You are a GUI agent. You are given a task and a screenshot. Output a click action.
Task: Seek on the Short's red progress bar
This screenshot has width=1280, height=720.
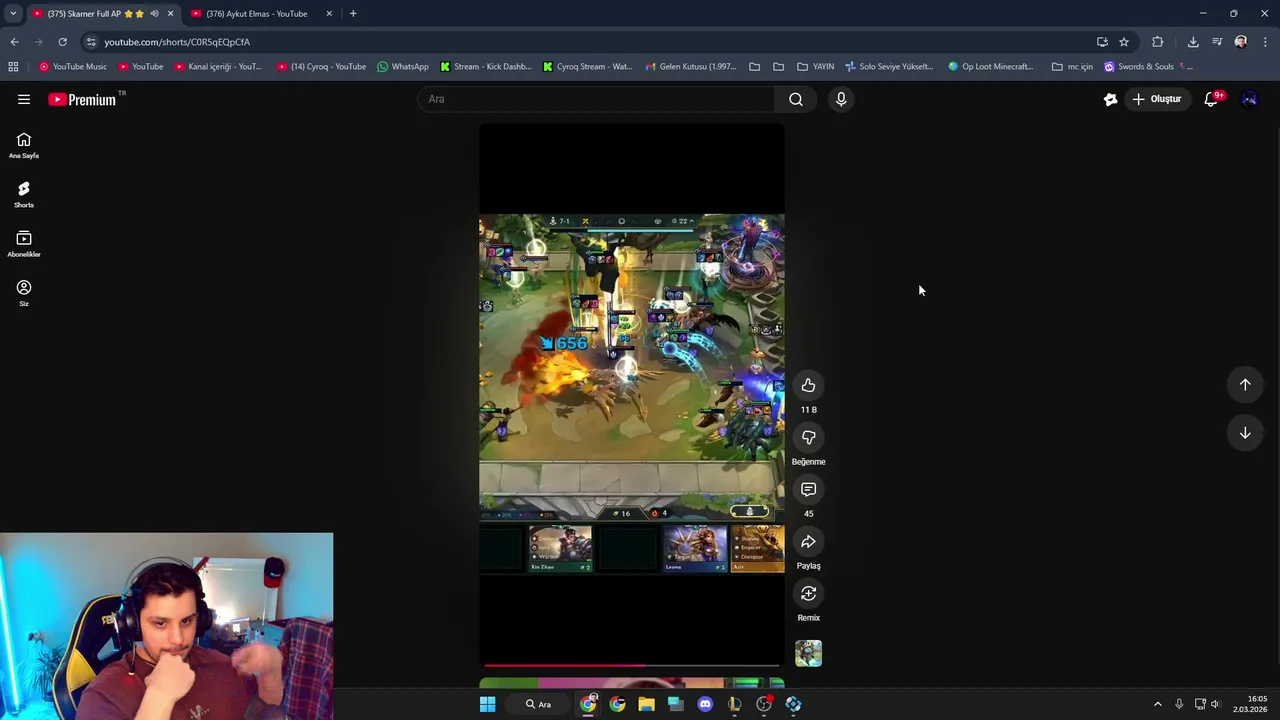point(632,665)
